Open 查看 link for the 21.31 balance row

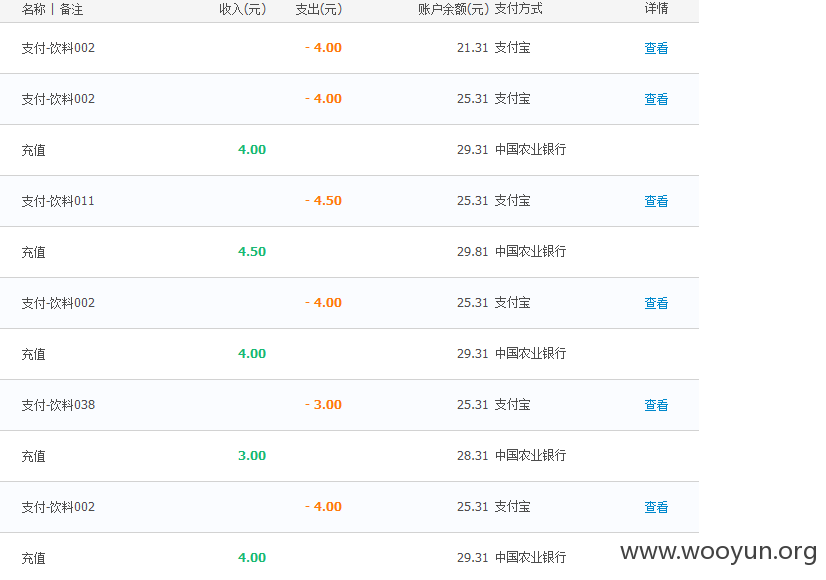[656, 48]
